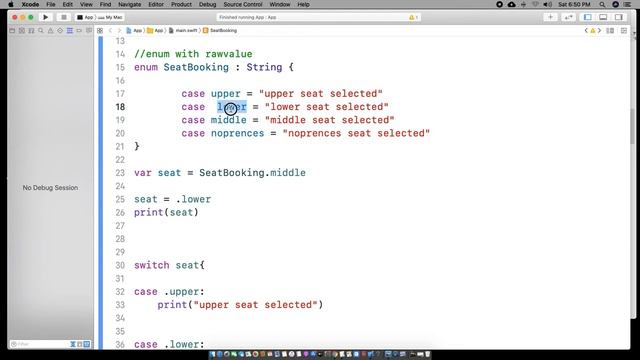Open the Source Control navigator icon

point(22,31)
